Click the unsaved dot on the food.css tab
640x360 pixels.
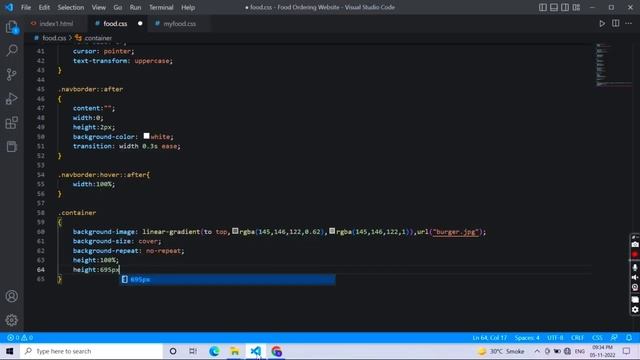140,24
